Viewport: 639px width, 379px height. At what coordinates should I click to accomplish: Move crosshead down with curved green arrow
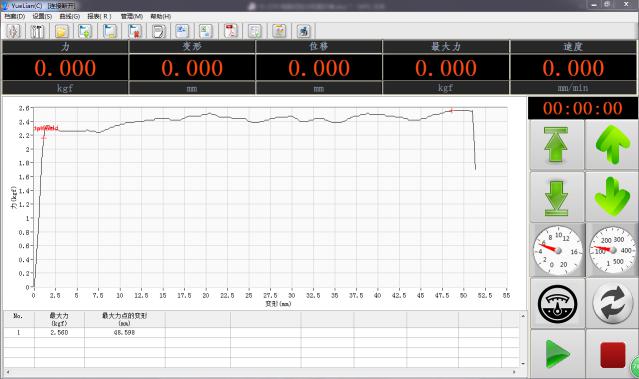coord(612,197)
